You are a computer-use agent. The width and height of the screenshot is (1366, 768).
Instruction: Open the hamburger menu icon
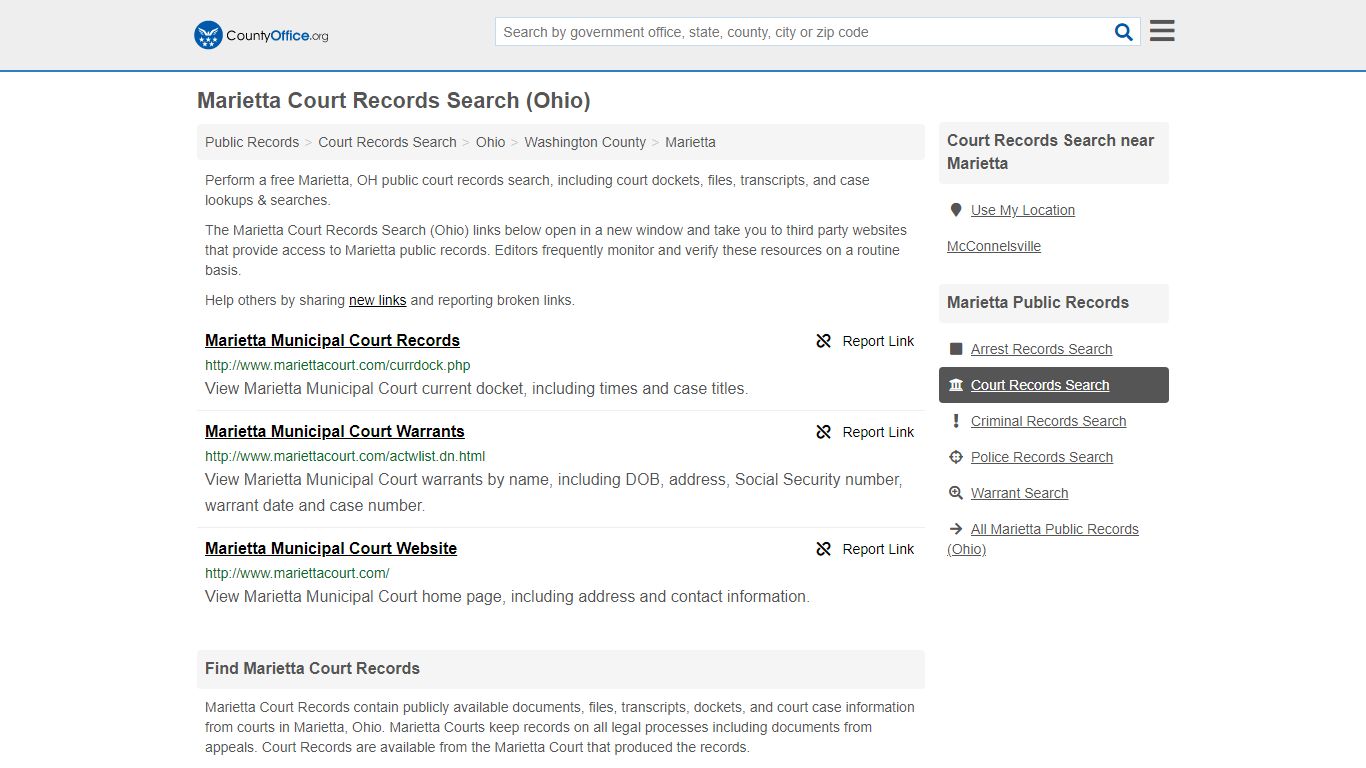coord(1162,31)
